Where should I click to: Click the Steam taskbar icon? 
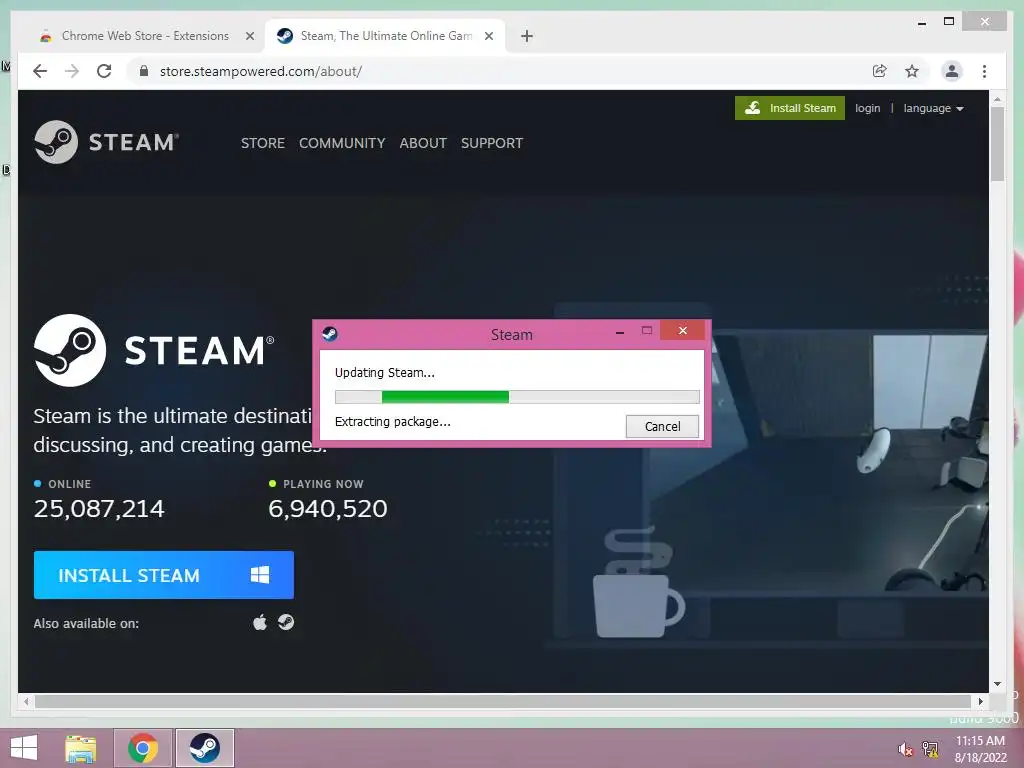pos(204,748)
